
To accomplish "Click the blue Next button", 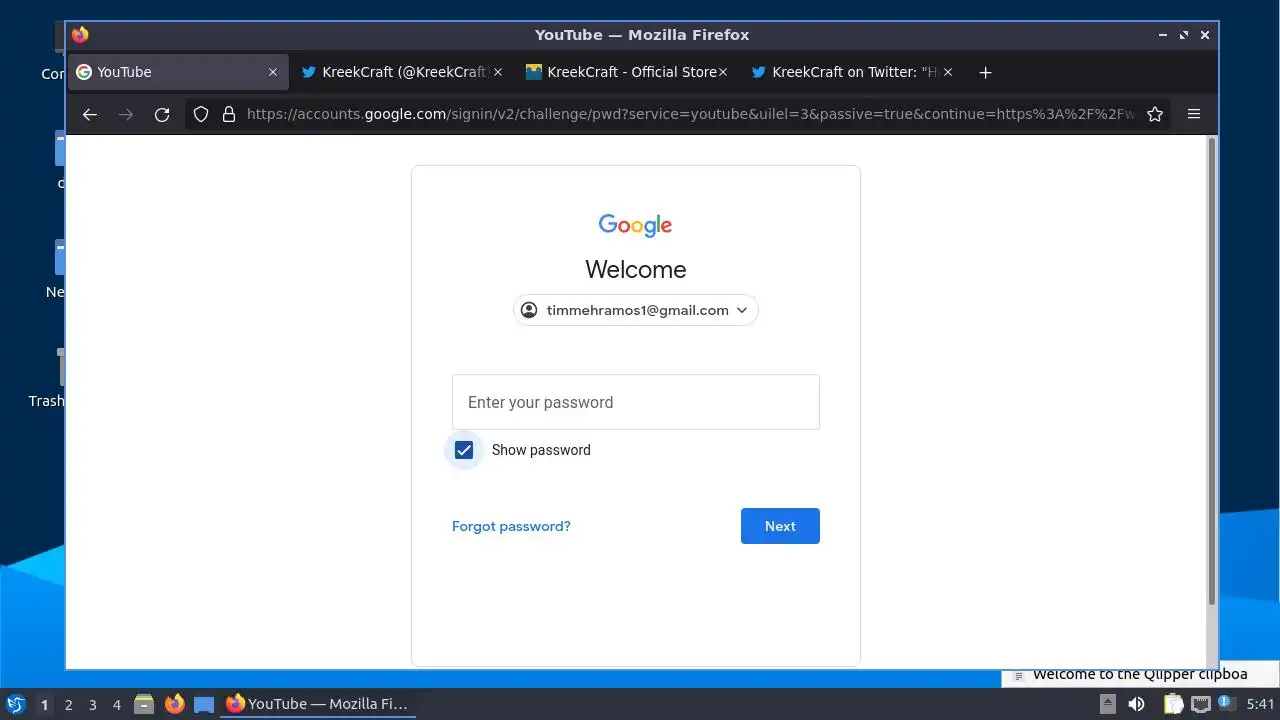I will [x=780, y=526].
